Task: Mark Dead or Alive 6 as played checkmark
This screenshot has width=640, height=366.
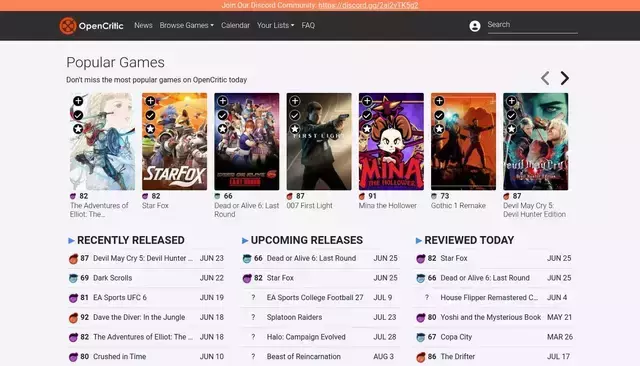Action: [x=222, y=115]
